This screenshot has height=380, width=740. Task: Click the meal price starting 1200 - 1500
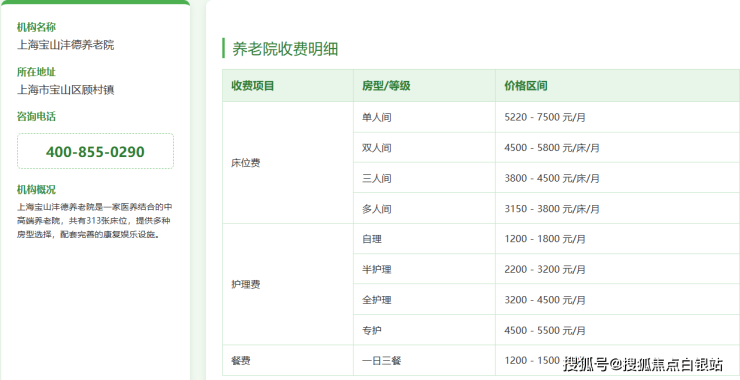point(532,361)
